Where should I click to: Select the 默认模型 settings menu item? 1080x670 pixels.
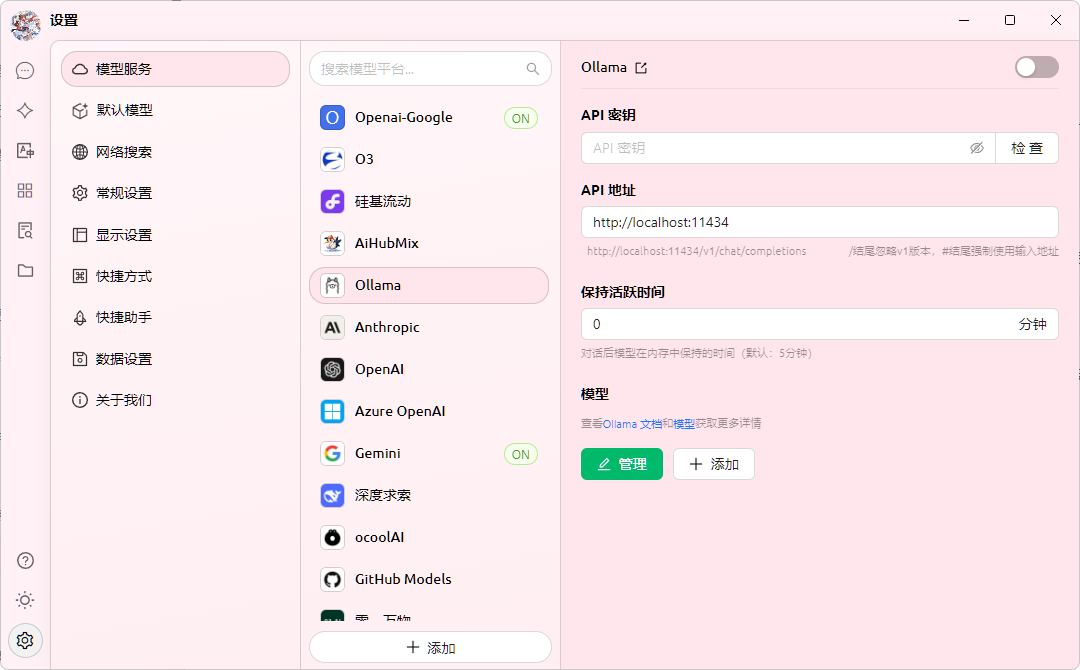[124, 111]
